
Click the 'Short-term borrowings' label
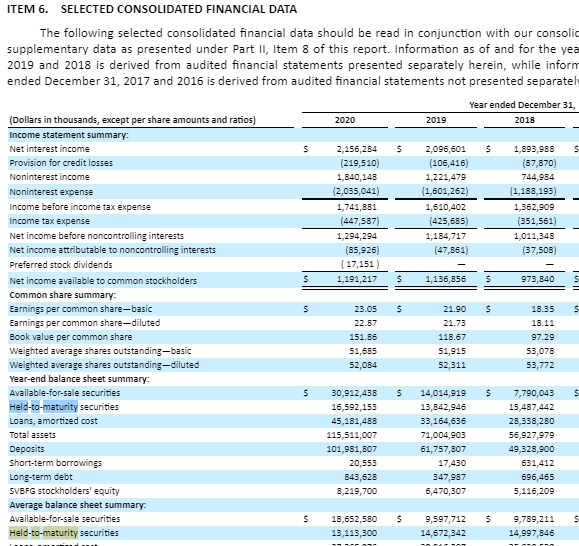click(x=55, y=463)
